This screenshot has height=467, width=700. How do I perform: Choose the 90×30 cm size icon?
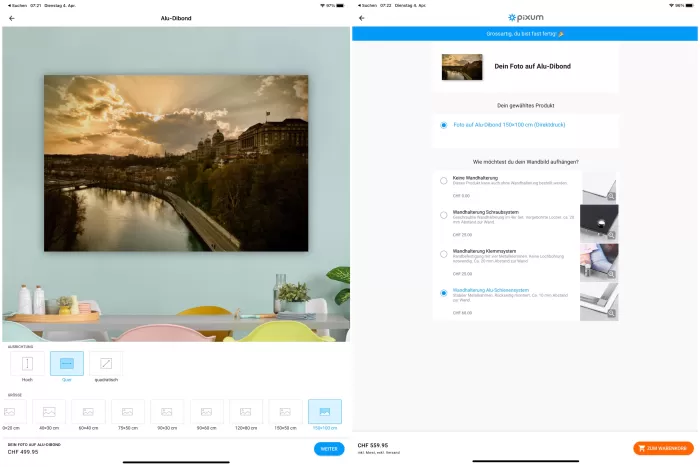click(167, 412)
